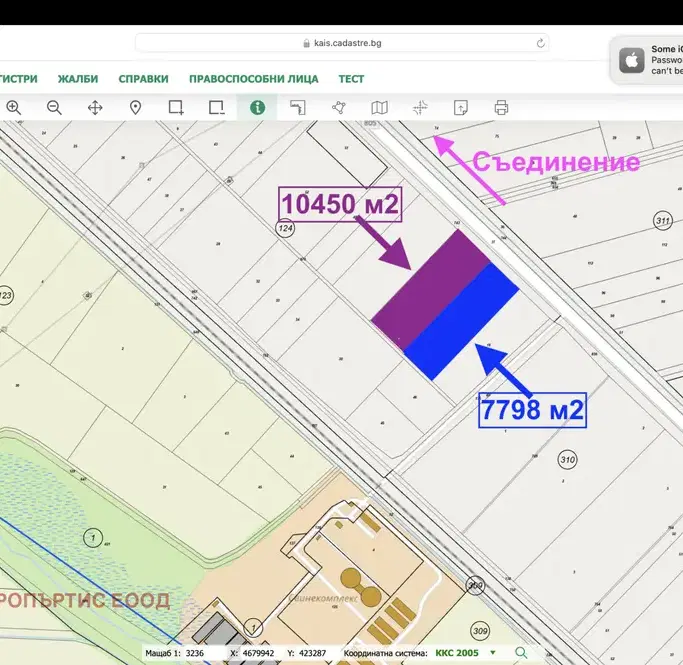The height and width of the screenshot is (665, 683).
Task: Select the zoom out tool
Action: pyautogui.click(x=54, y=108)
